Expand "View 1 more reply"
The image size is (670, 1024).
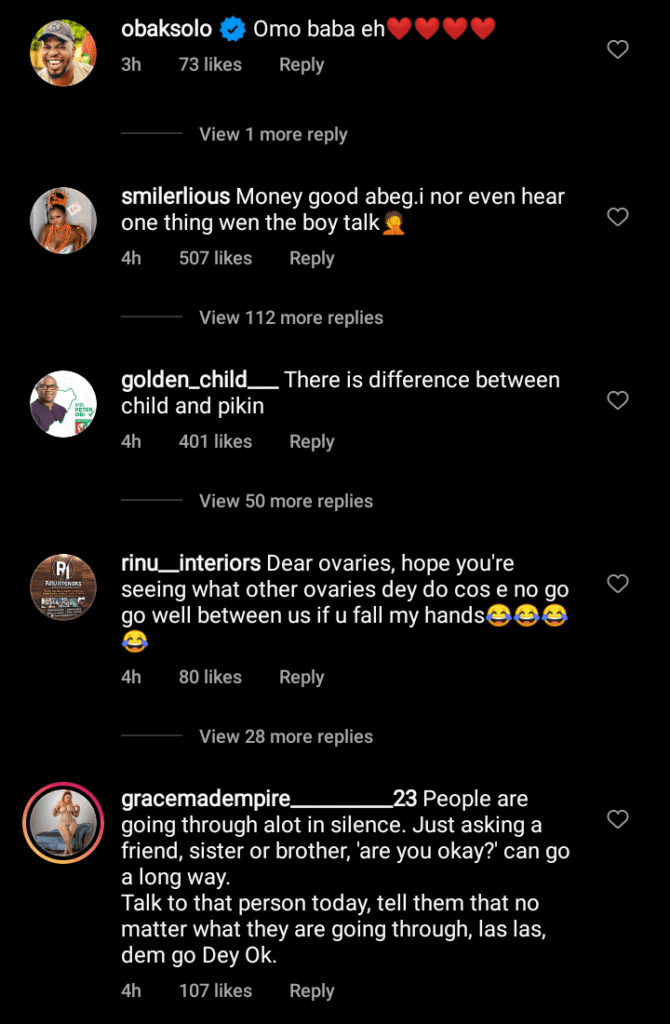pos(273,134)
